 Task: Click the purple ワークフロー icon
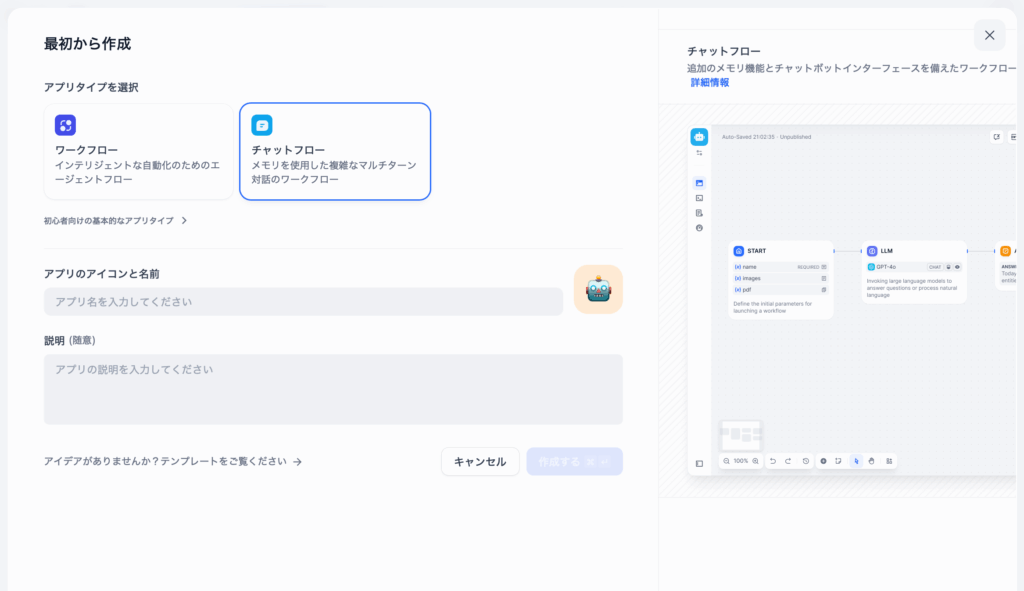(x=65, y=125)
